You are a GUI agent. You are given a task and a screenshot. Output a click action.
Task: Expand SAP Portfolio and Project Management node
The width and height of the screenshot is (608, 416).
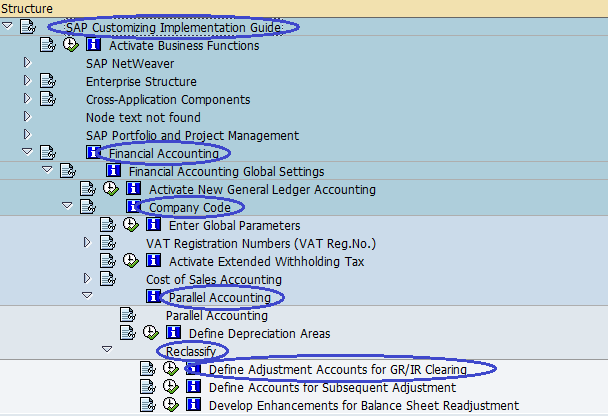tap(27, 135)
